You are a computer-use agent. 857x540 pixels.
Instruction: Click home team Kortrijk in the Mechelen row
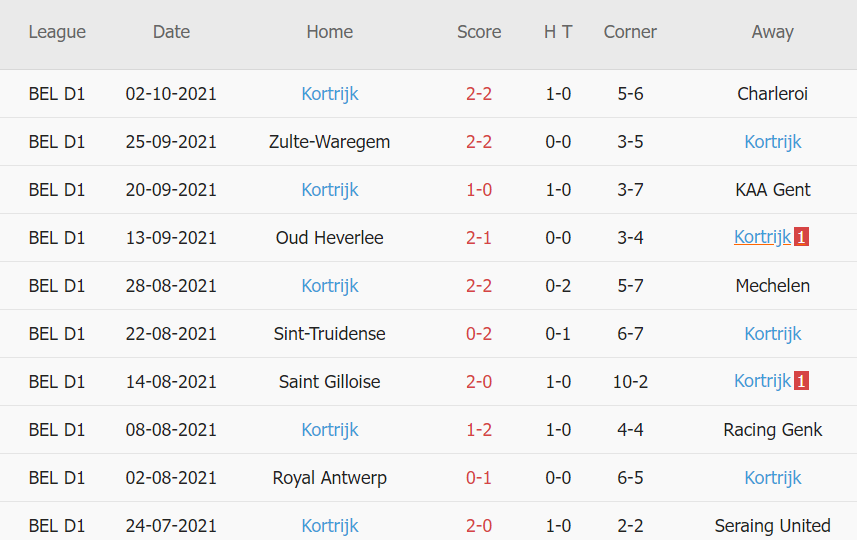pos(330,286)
